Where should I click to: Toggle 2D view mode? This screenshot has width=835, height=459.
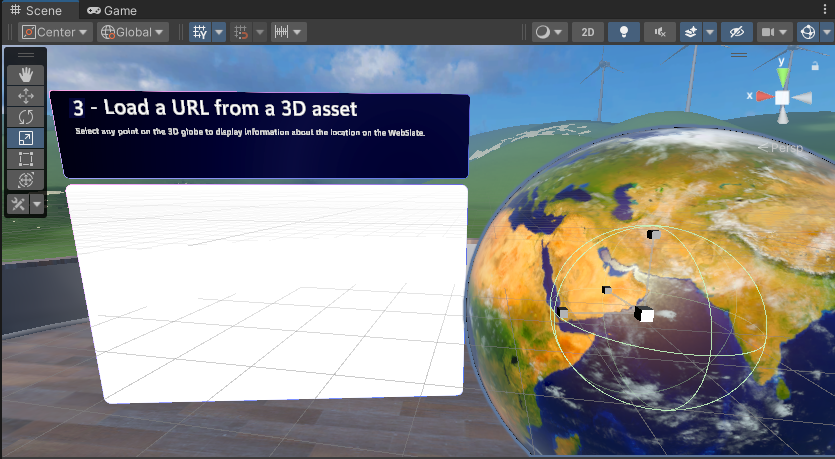(x=587, y=32)
